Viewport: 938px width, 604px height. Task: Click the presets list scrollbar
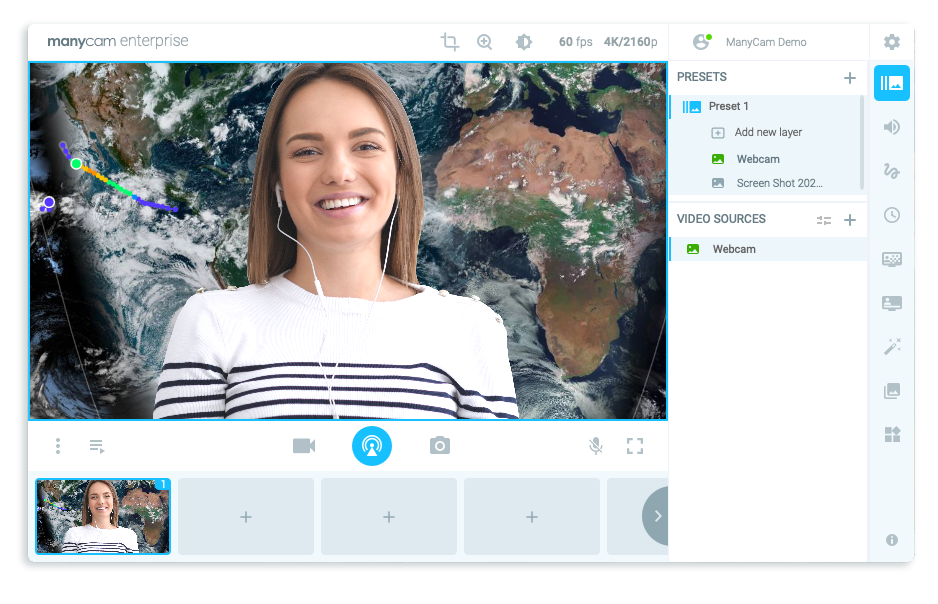[862, 142]
